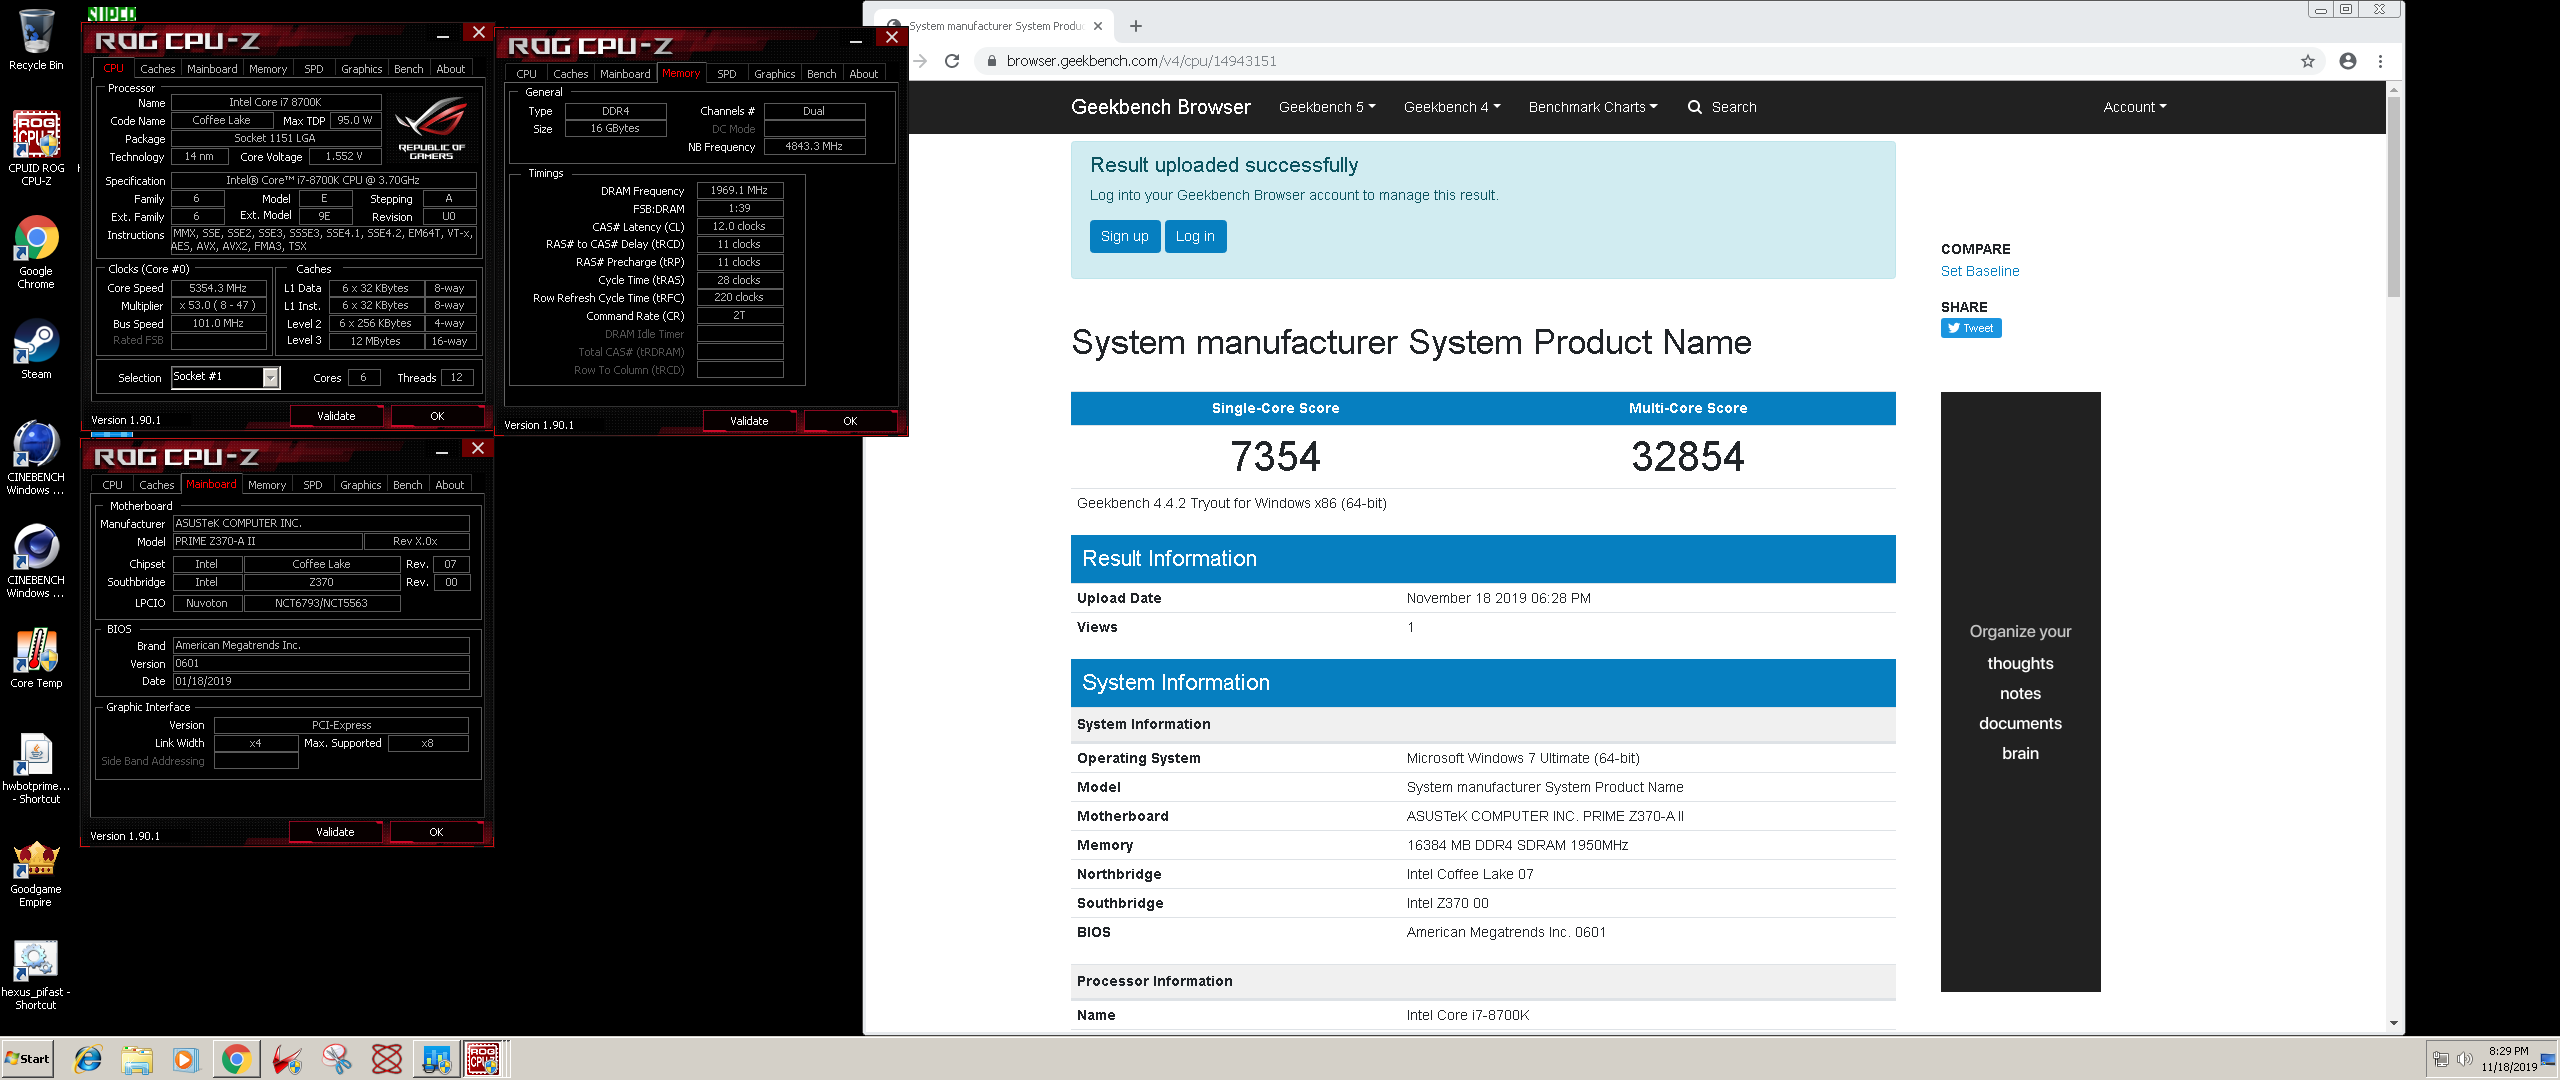Open Windows Explorer from the taskbar
Screen dimensions: 2560x1080
pos(137,1059)
